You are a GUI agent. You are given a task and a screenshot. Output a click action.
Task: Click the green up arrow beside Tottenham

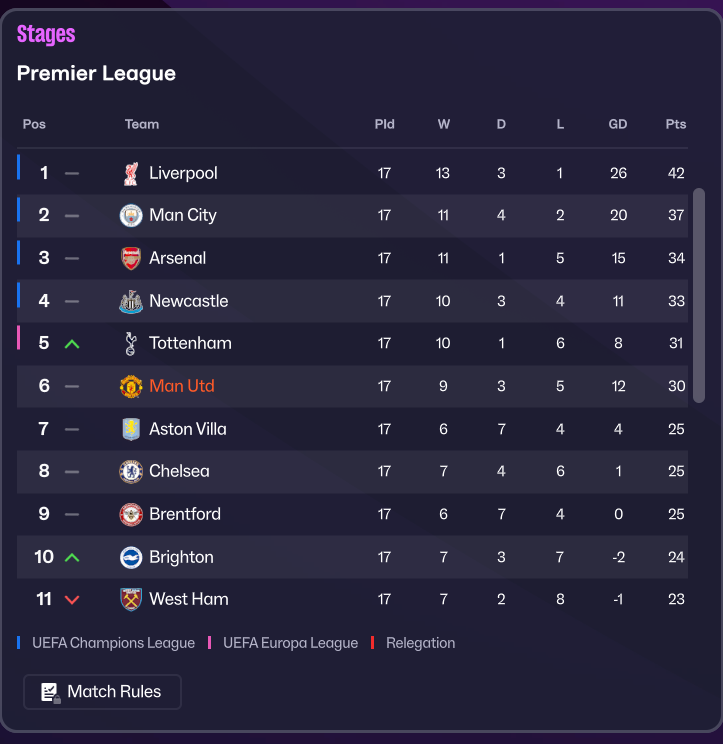click(x=72, y=344)
